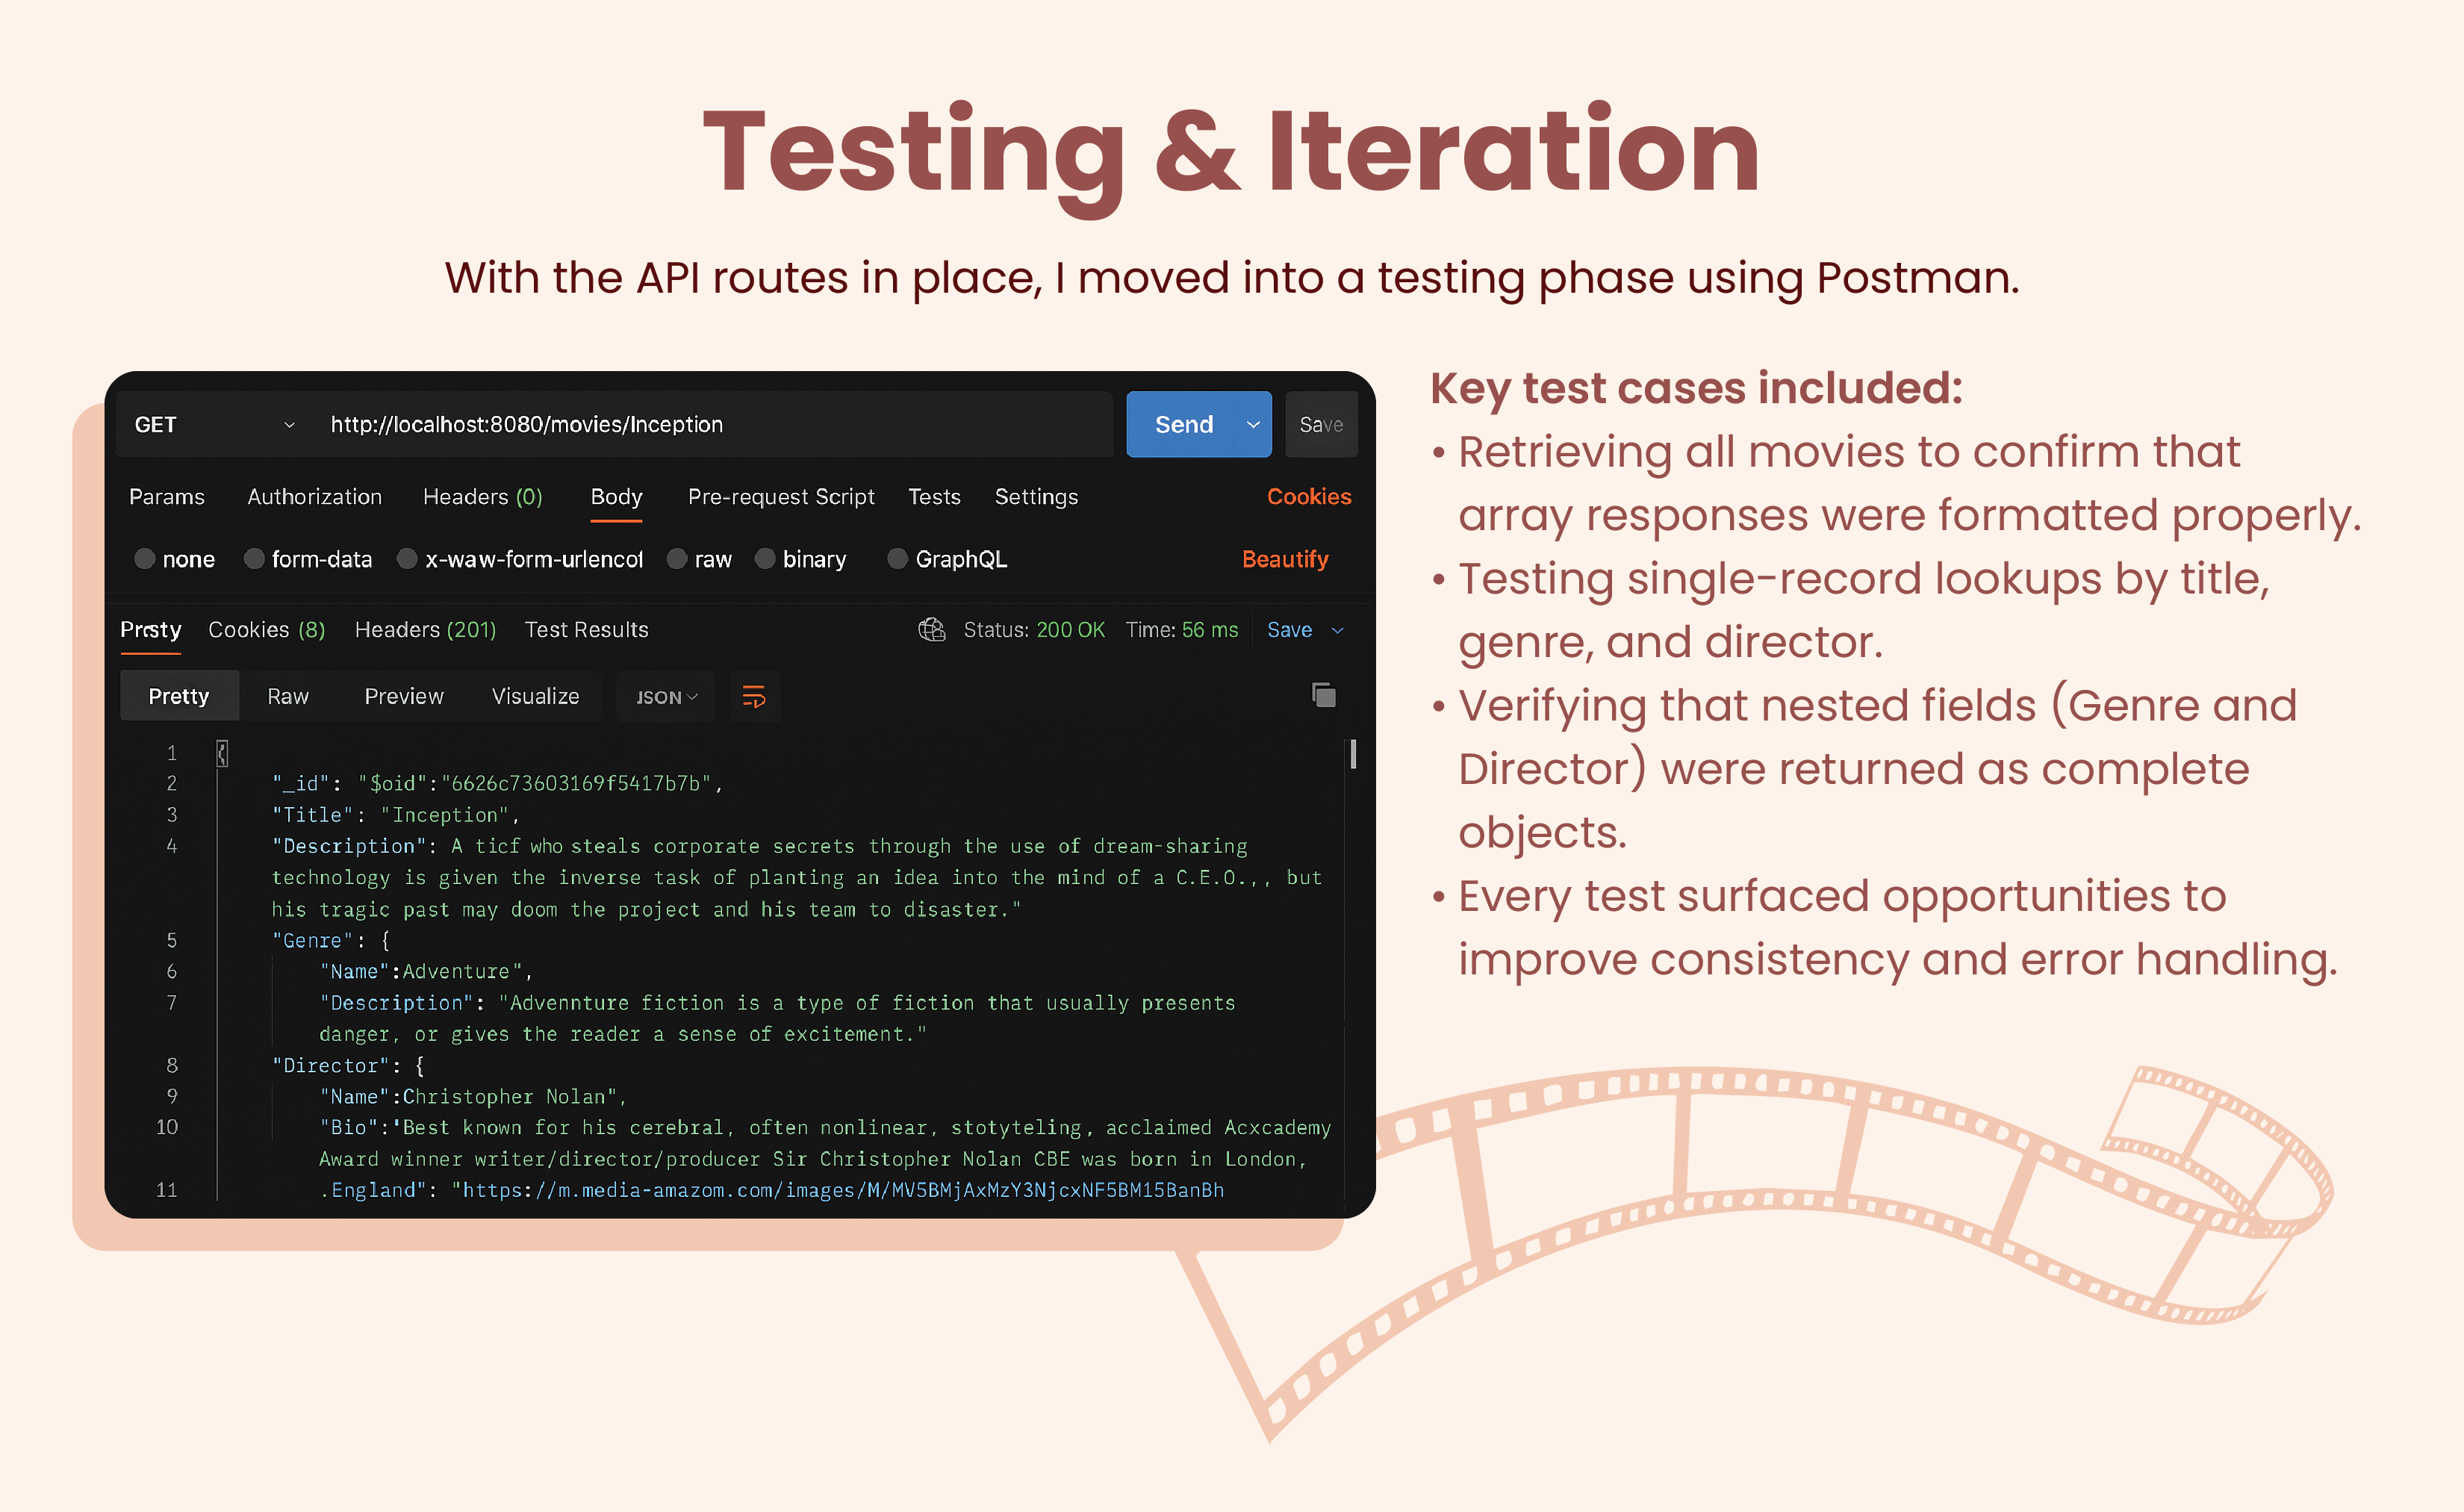
Task: Select the Body tab
Action: tap(616, 497)
